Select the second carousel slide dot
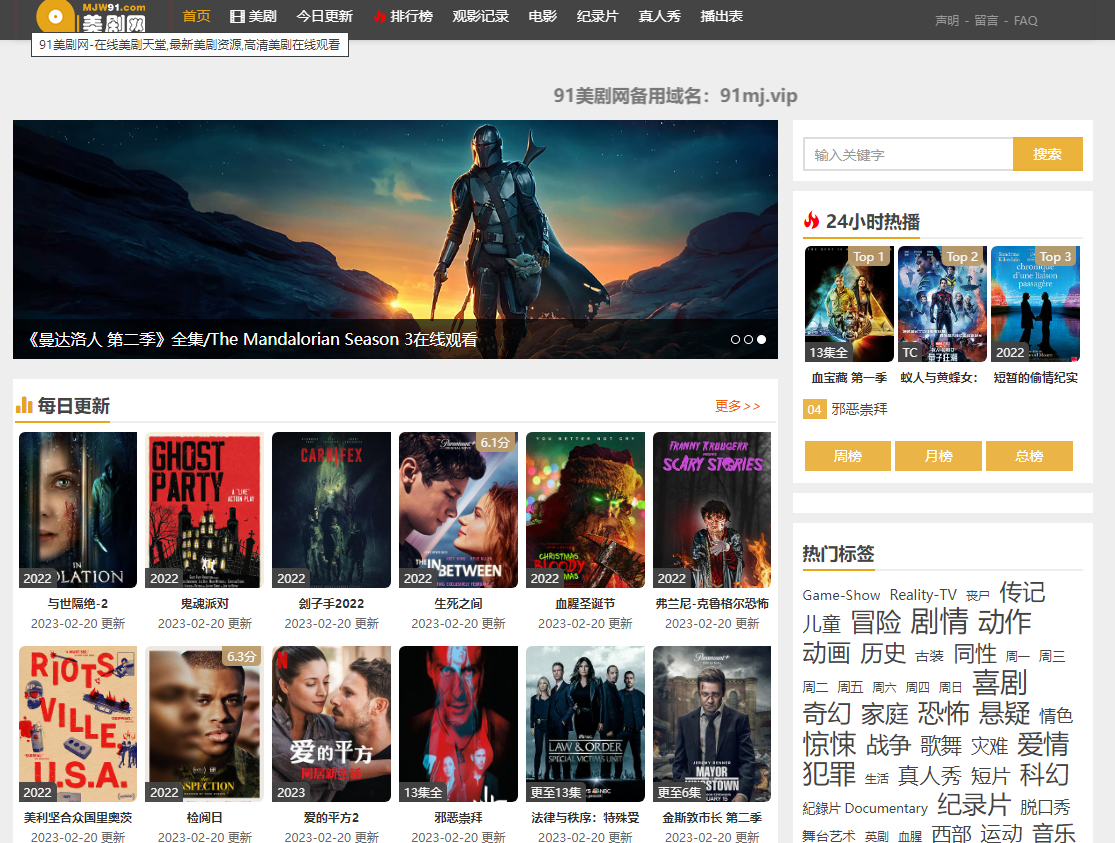 tap(748, 339)
